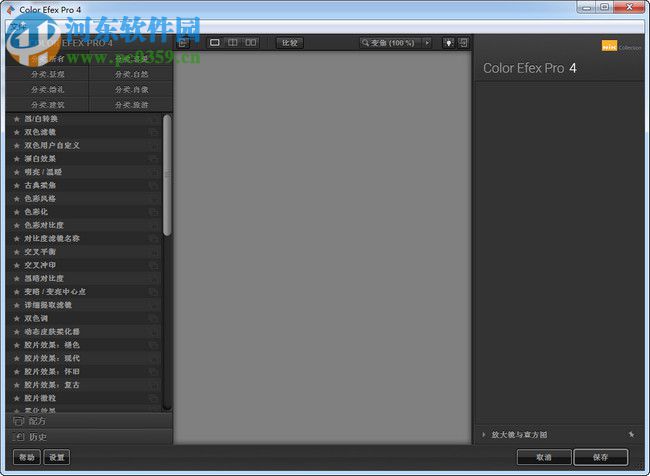Select the 色彩对比度 filter row

pos(83,225)
